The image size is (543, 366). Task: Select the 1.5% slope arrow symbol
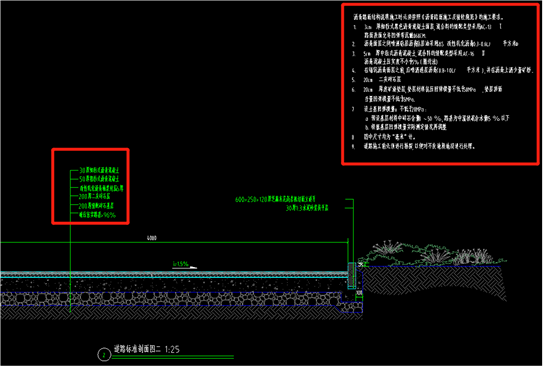[185, 266]
